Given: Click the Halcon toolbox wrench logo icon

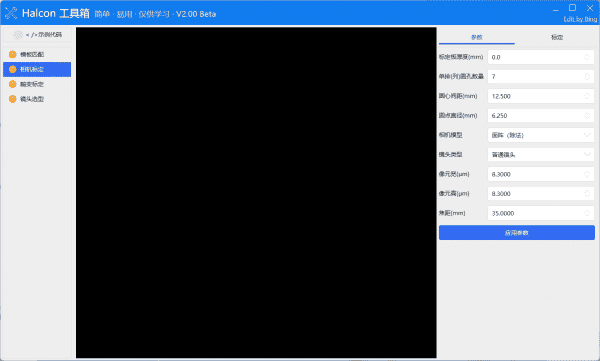Looking at the screenshot, I should tap(11, 13).
